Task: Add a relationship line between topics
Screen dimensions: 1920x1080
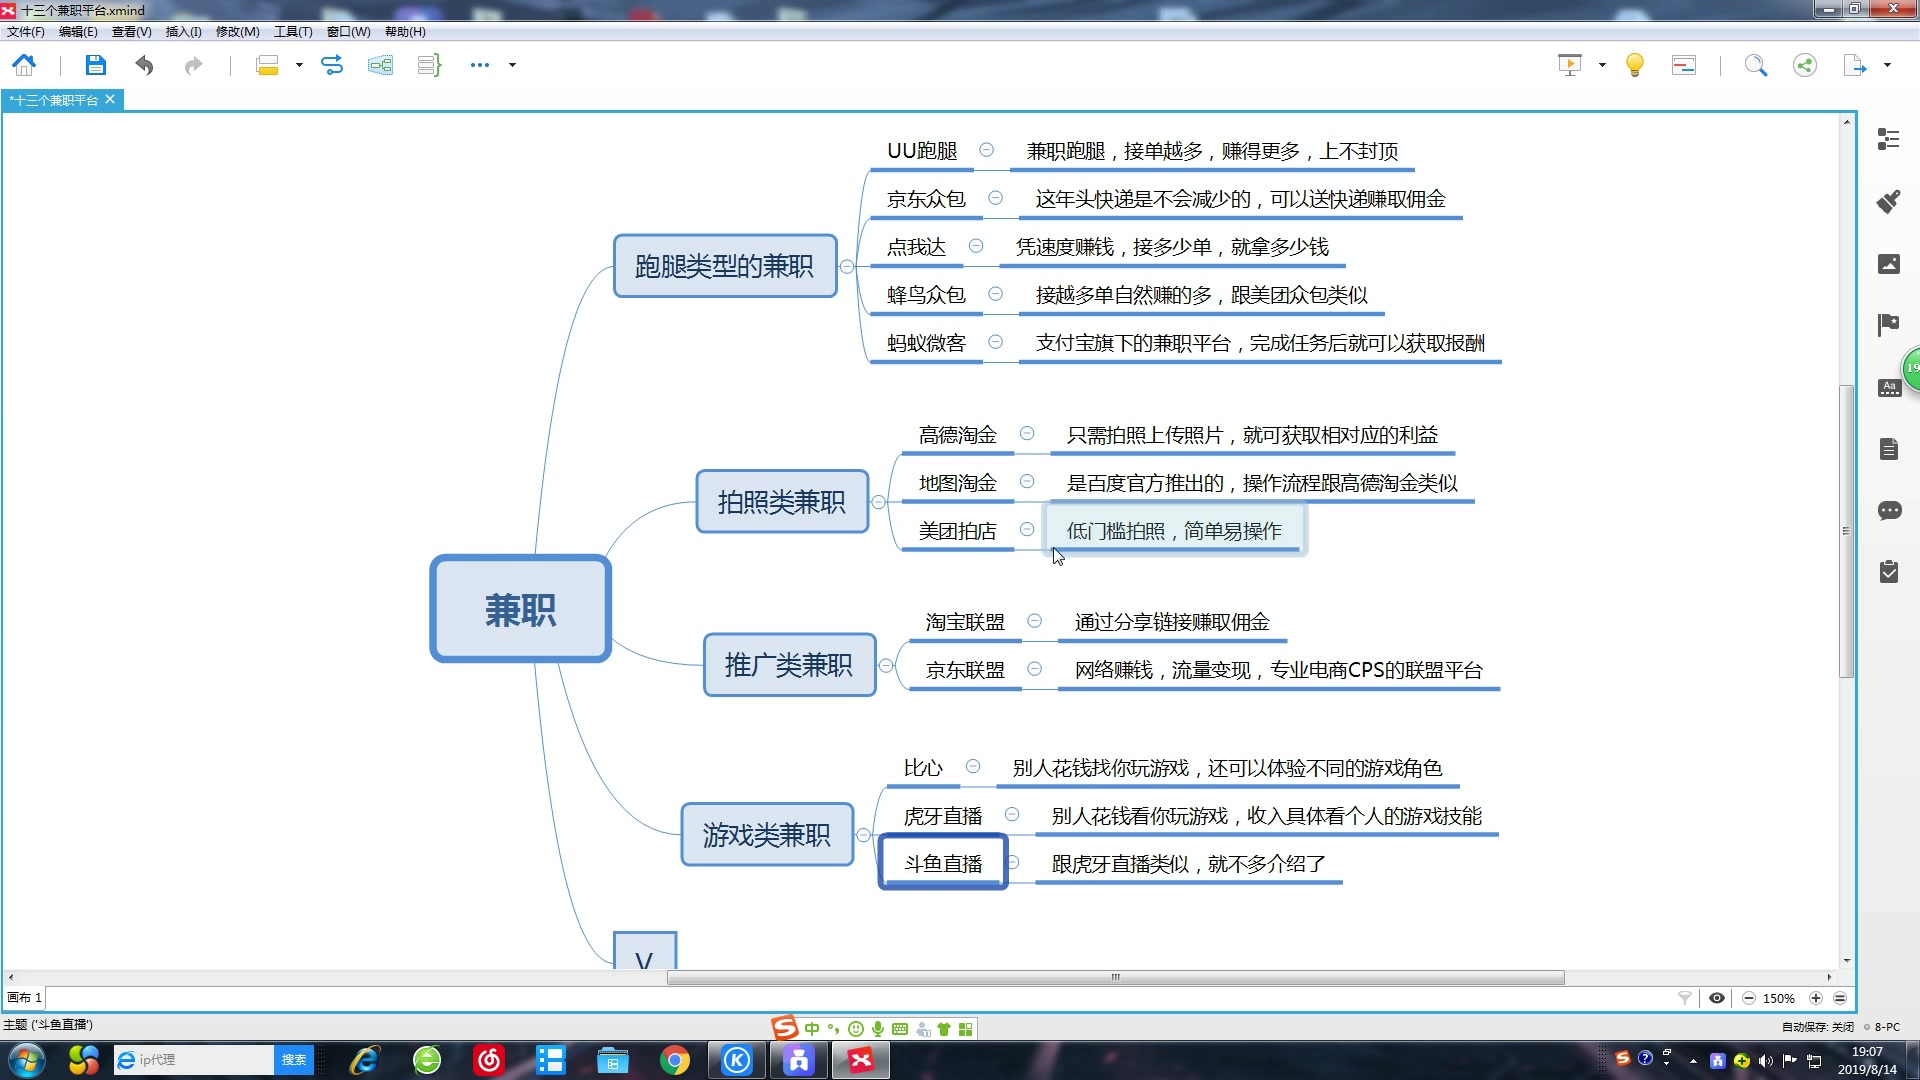Action: 331,66
